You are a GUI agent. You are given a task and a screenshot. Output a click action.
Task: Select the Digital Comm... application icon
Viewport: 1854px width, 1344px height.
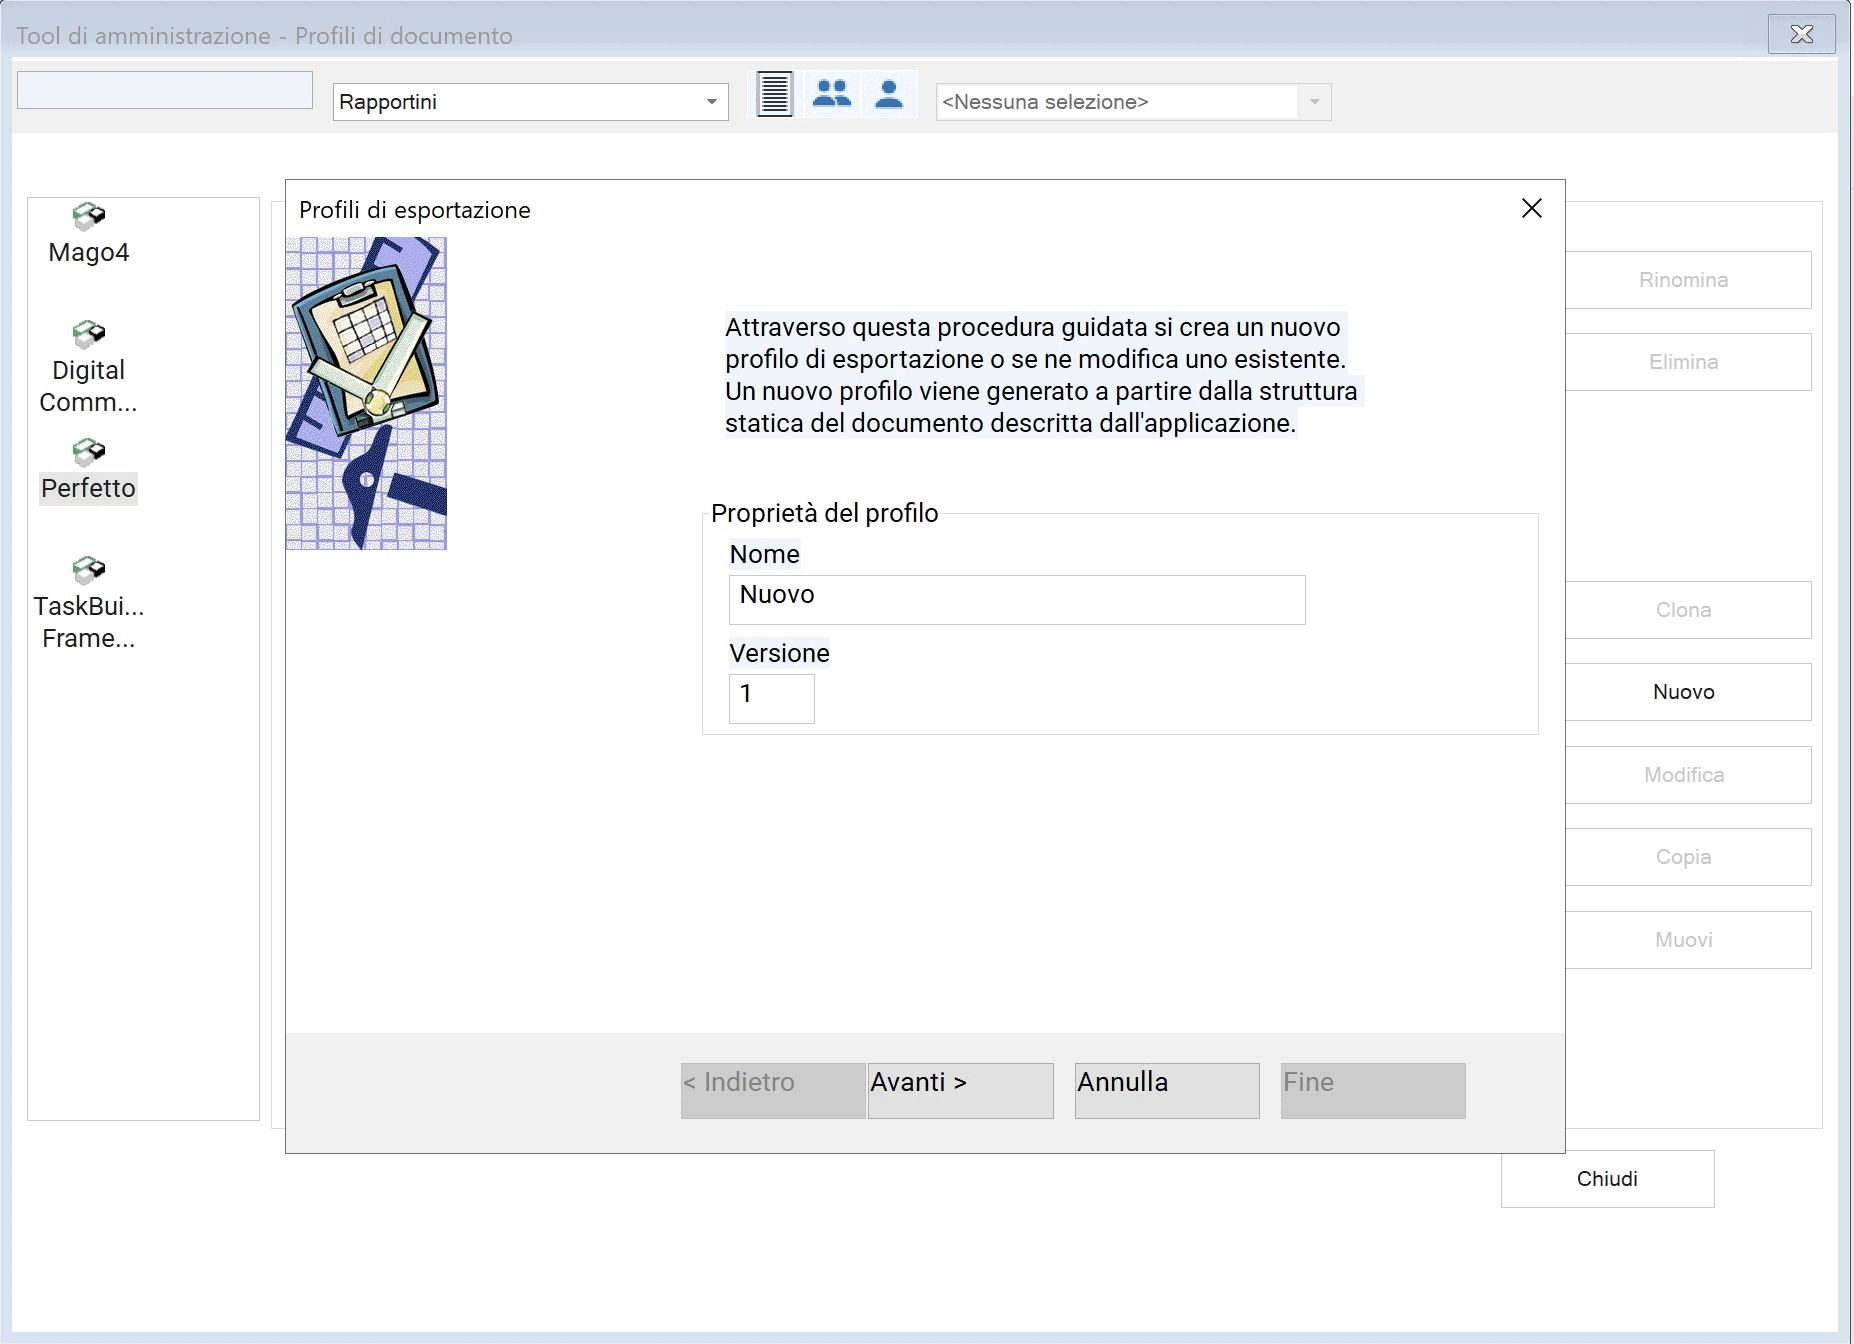[89, 334]
